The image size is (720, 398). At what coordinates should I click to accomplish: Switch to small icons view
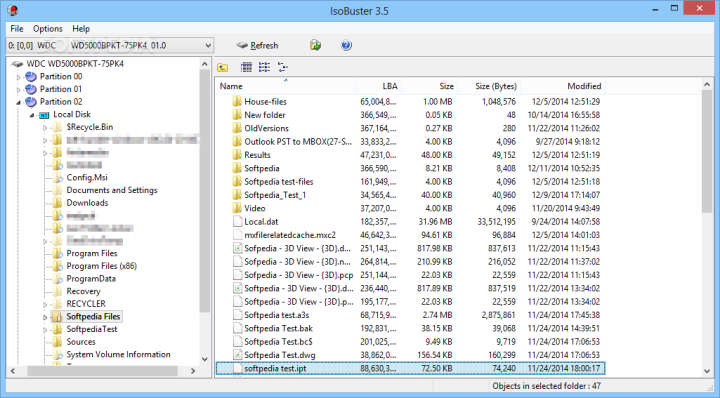264,67
